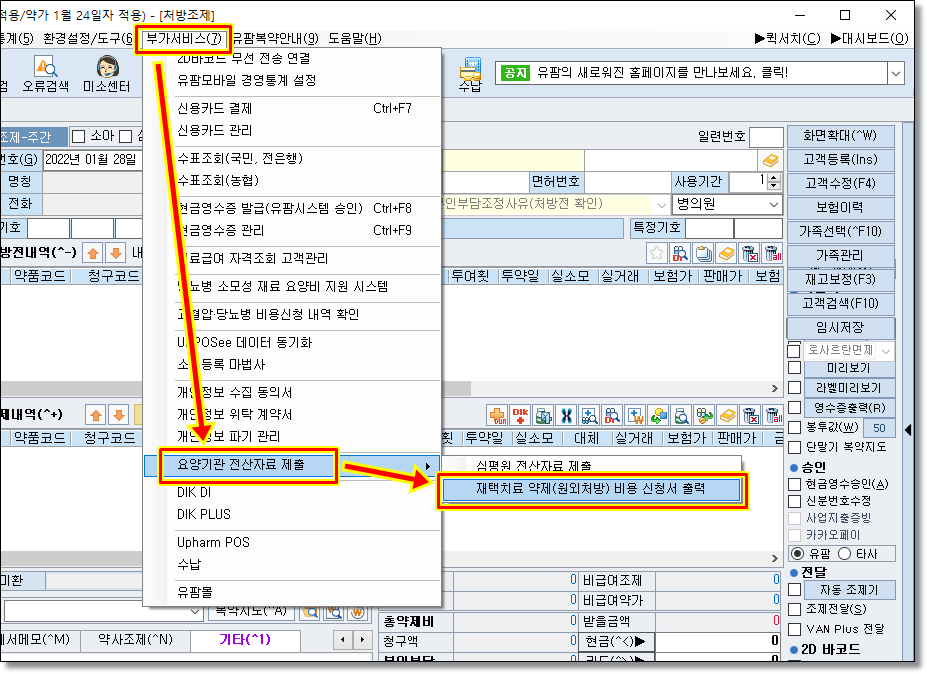Click the quick search ▶퀵서치 shortcut
This screenshot has height=674, width=927.
787,39
